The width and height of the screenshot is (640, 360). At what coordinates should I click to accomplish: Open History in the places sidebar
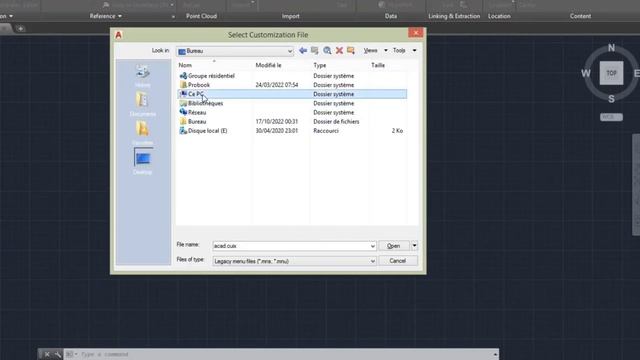coord(142,76)
